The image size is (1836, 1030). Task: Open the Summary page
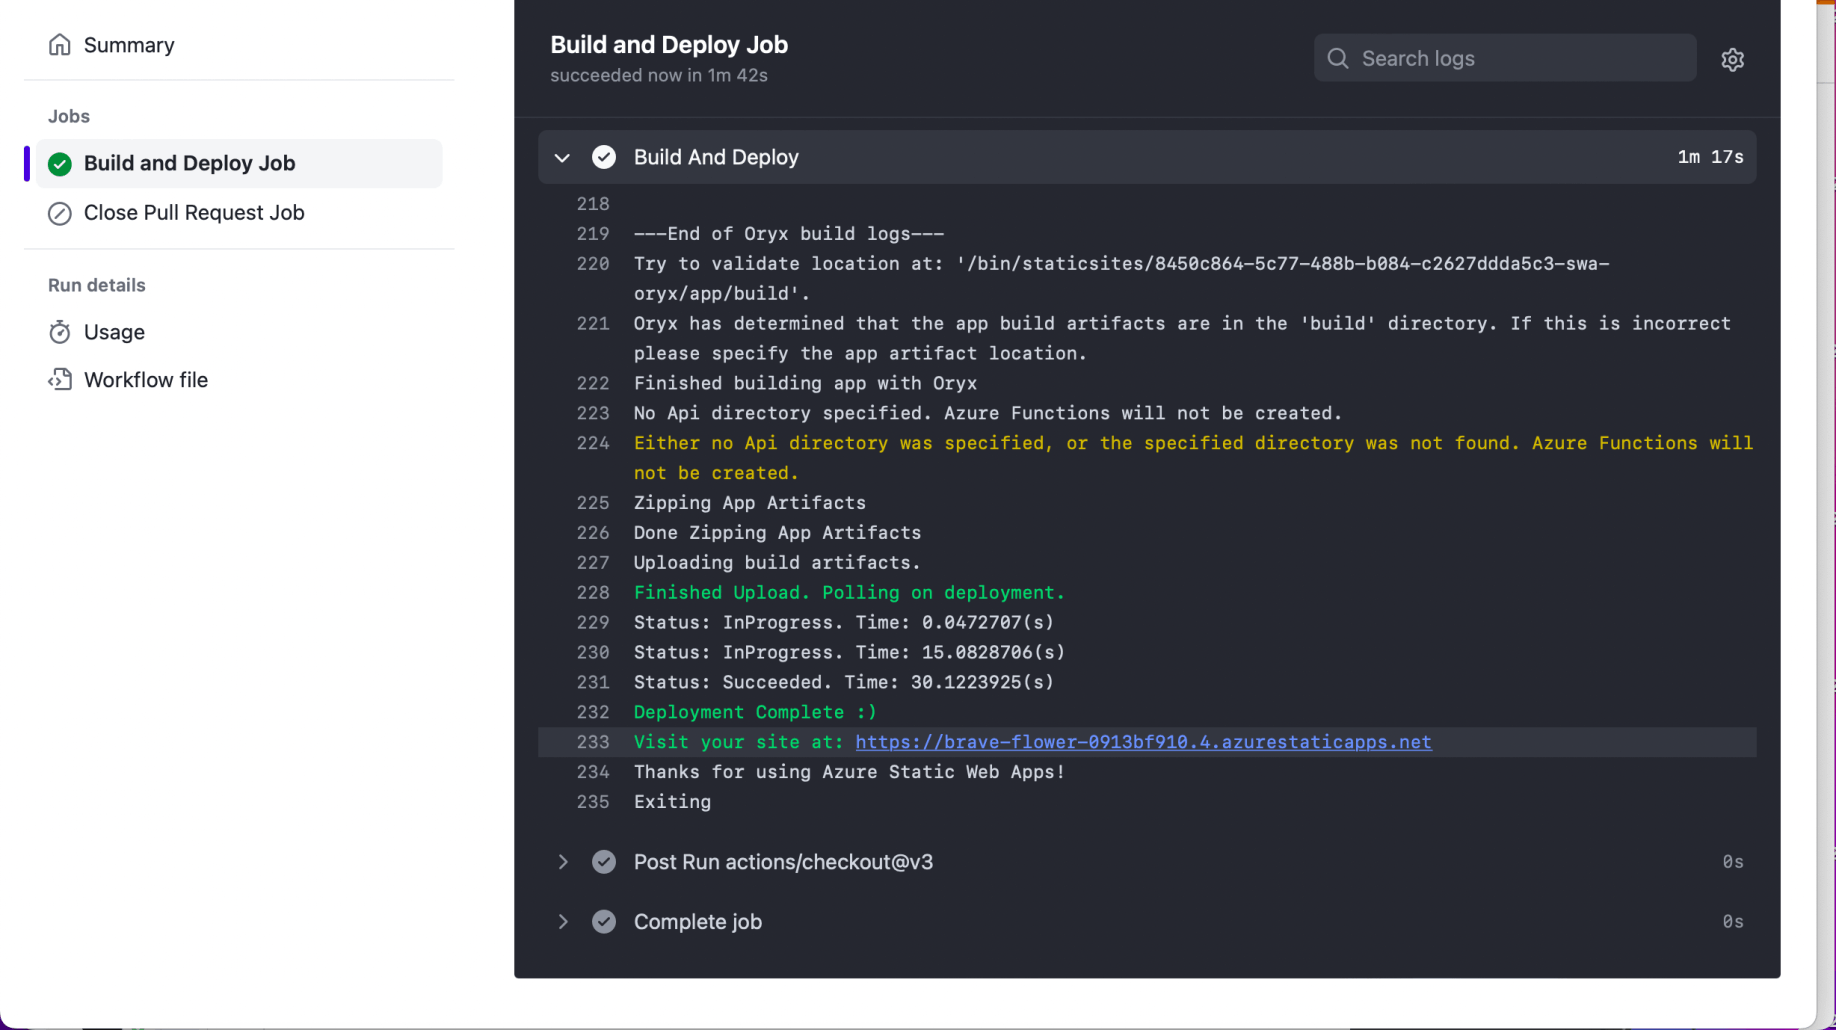(129, 45)
